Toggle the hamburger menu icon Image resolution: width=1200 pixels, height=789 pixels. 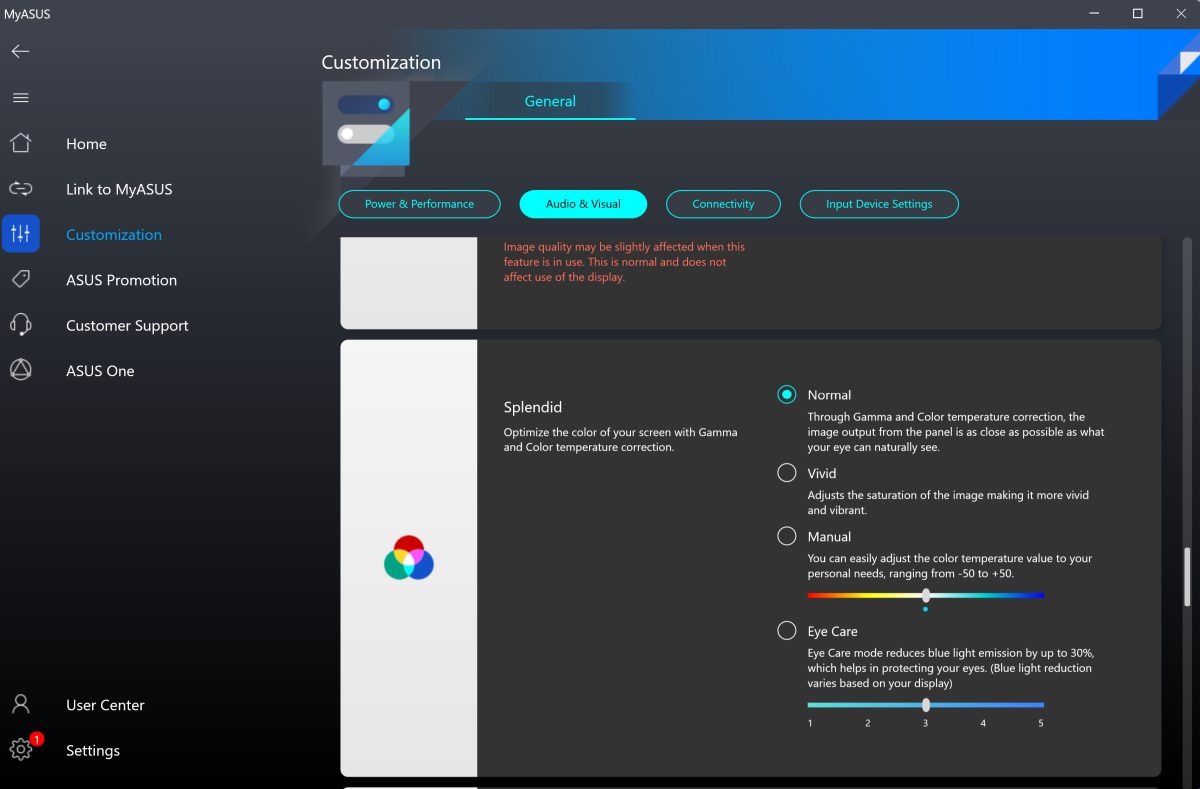20,98
